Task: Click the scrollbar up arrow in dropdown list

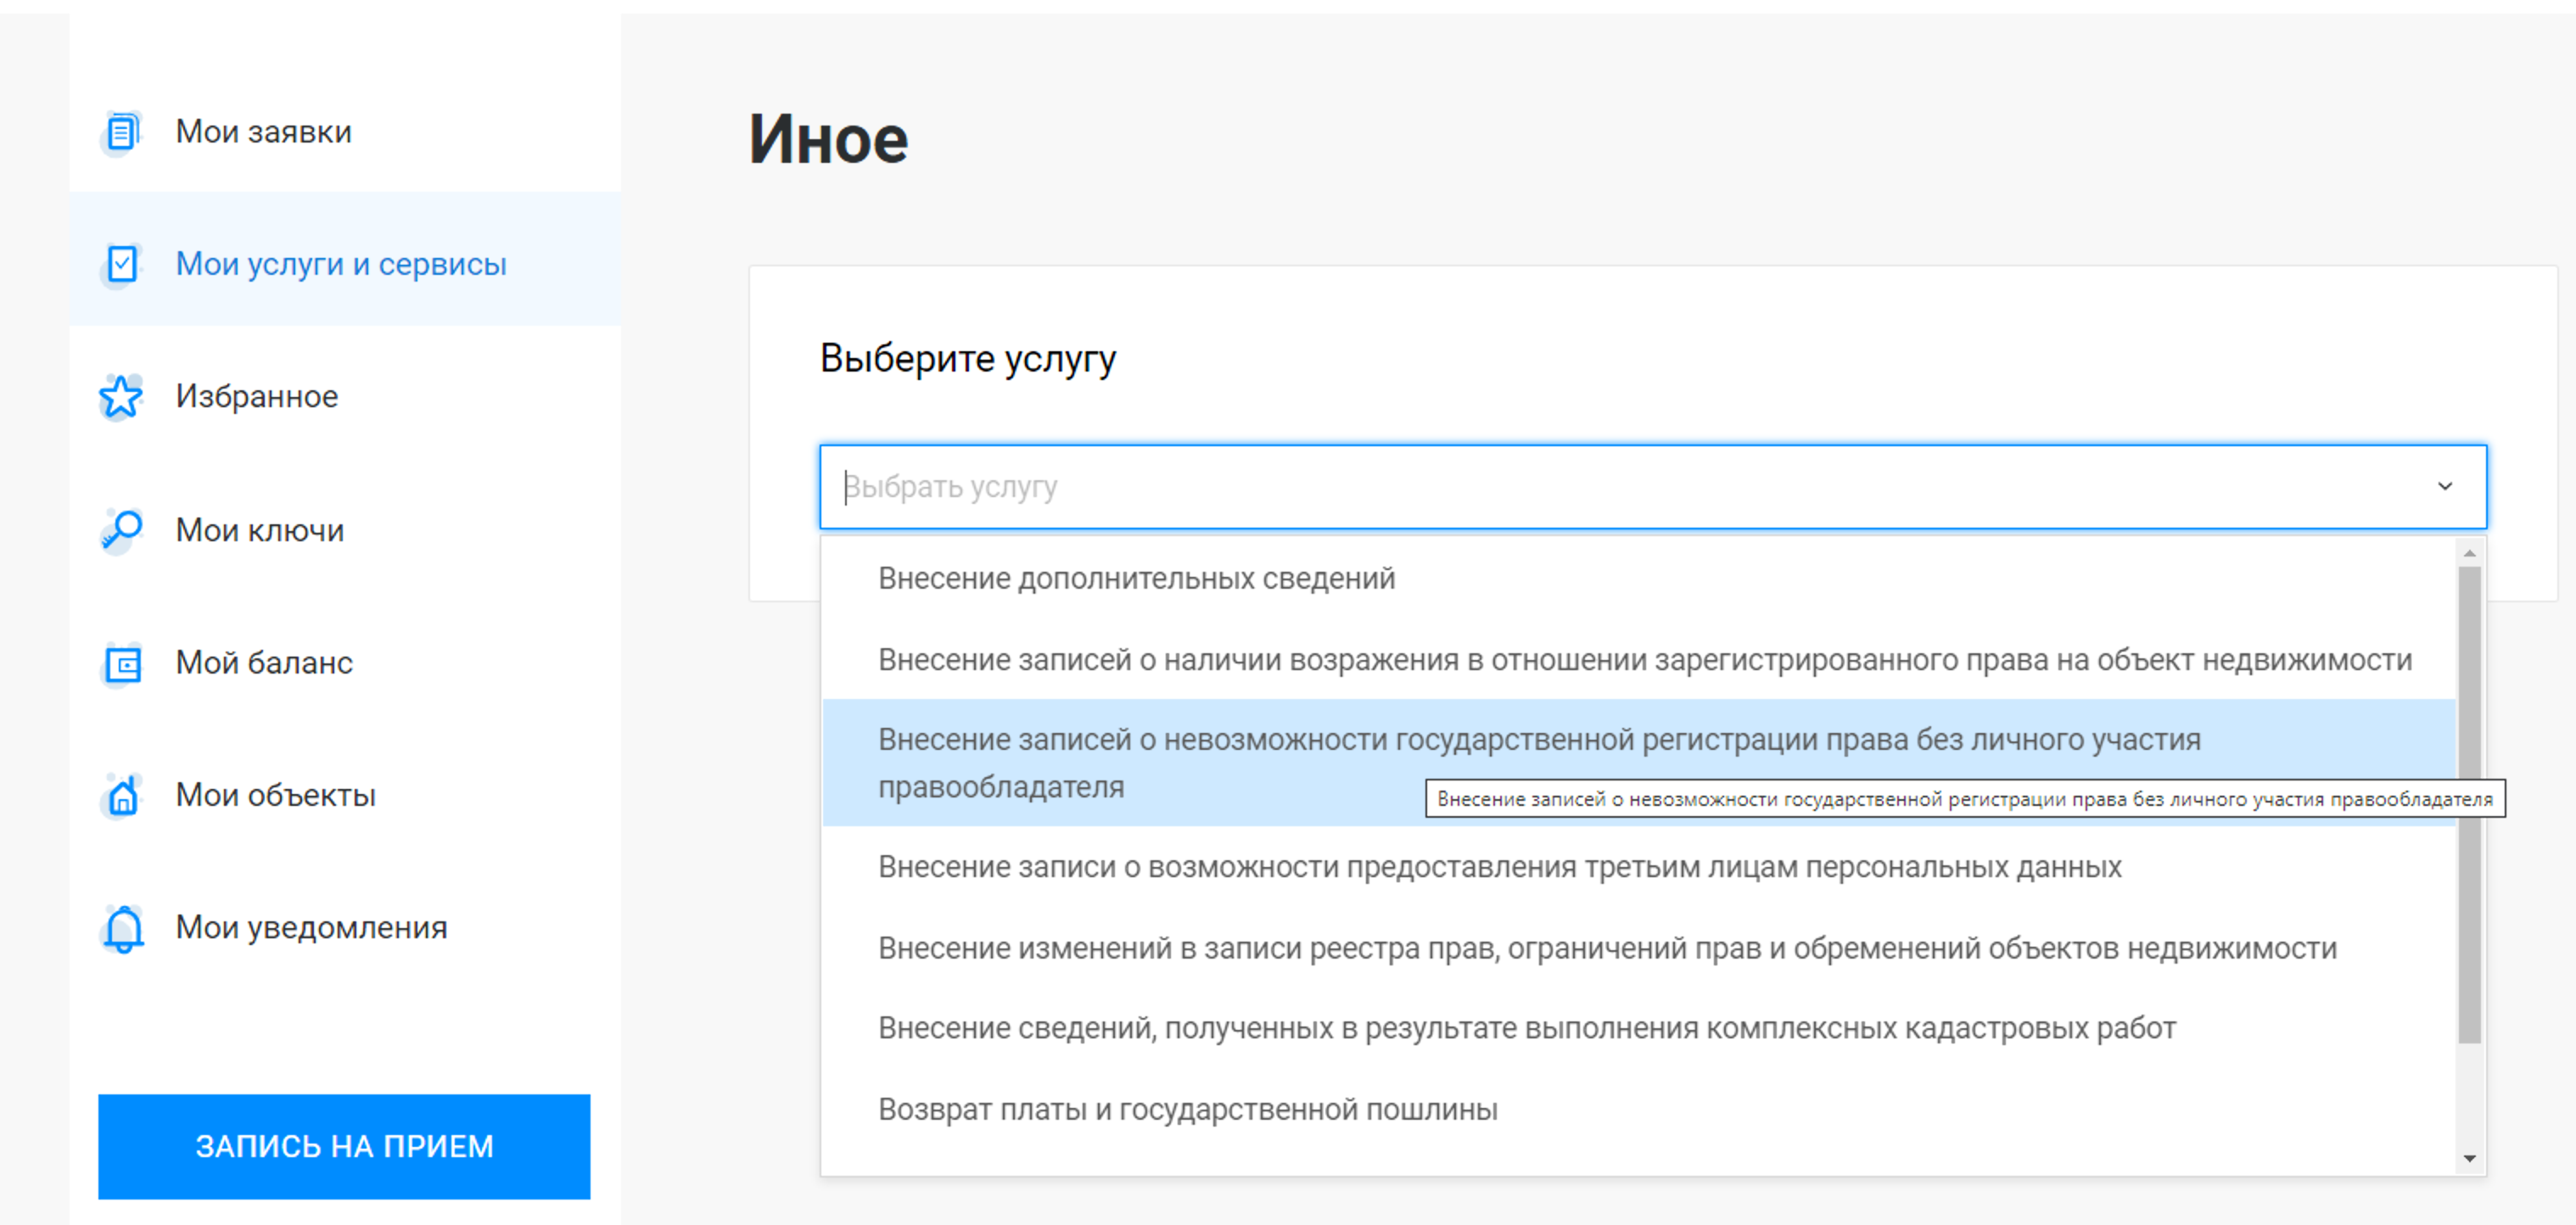Action: 2469,553
